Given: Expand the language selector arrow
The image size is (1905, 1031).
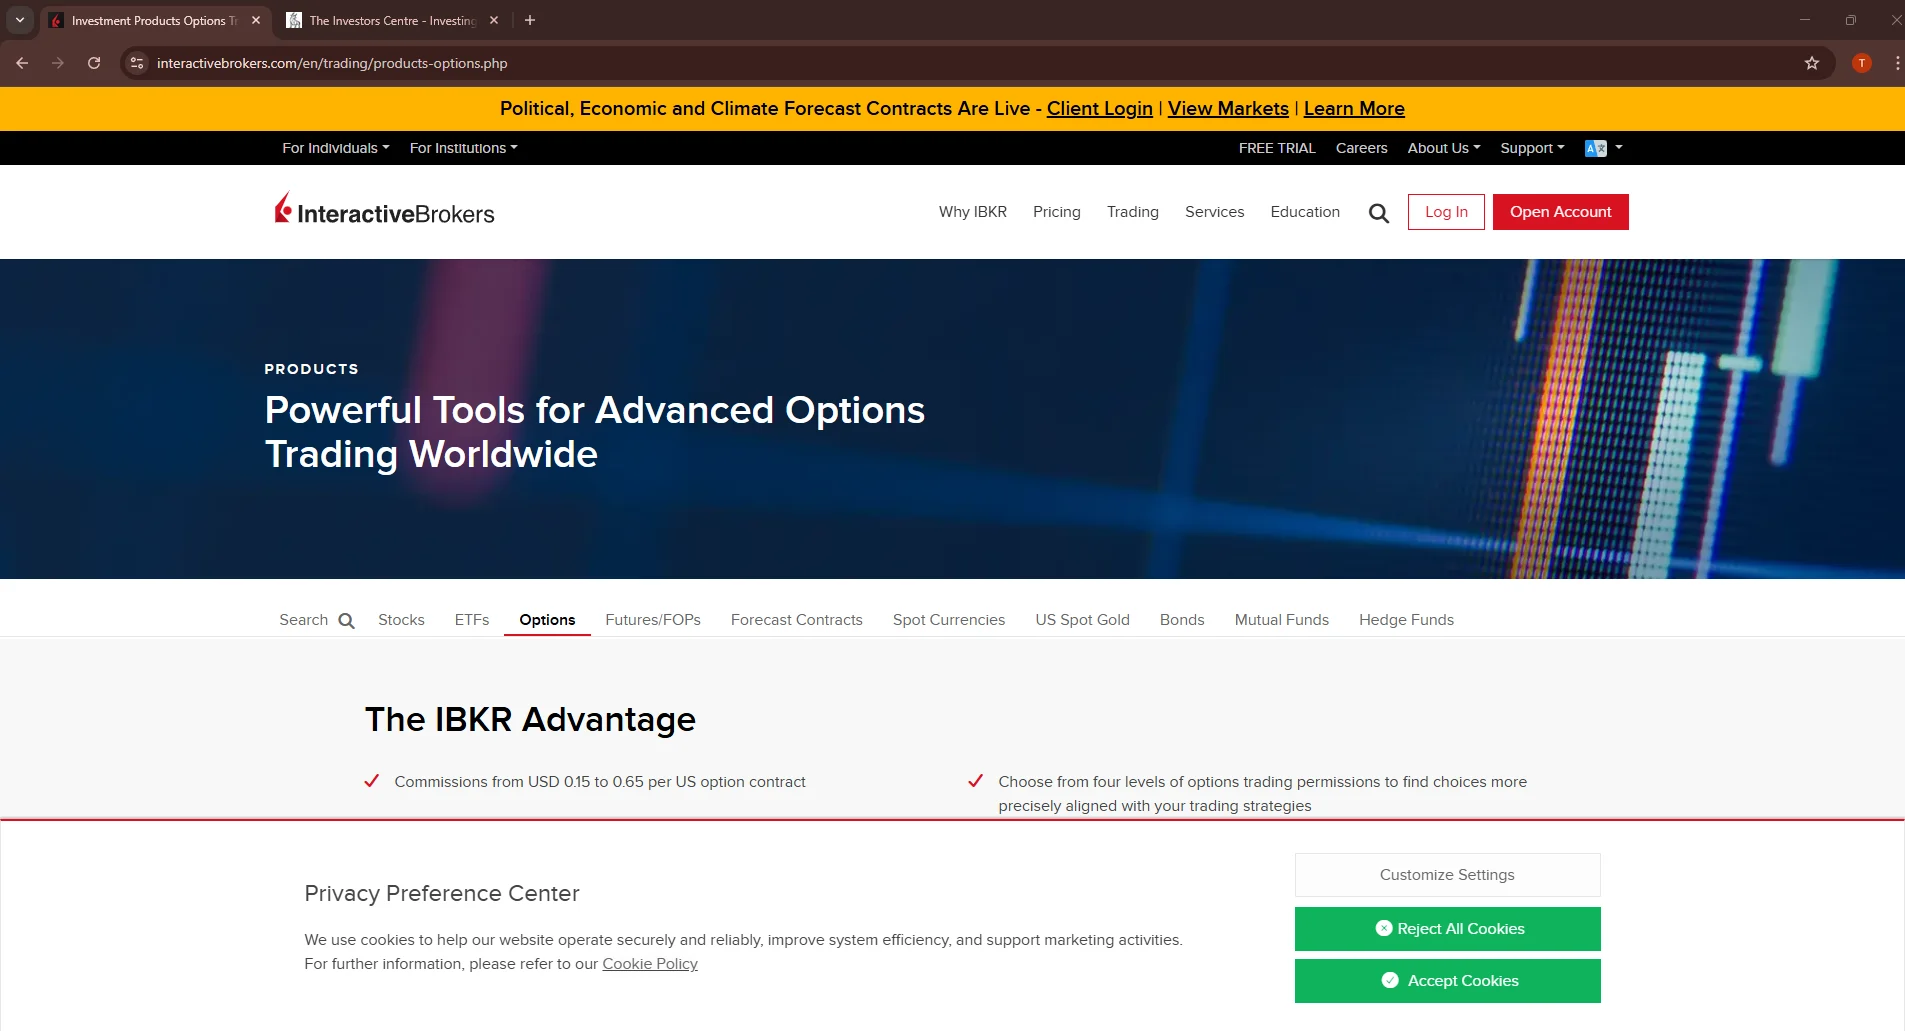Looking at the screenshot, I should [1619, 147].
